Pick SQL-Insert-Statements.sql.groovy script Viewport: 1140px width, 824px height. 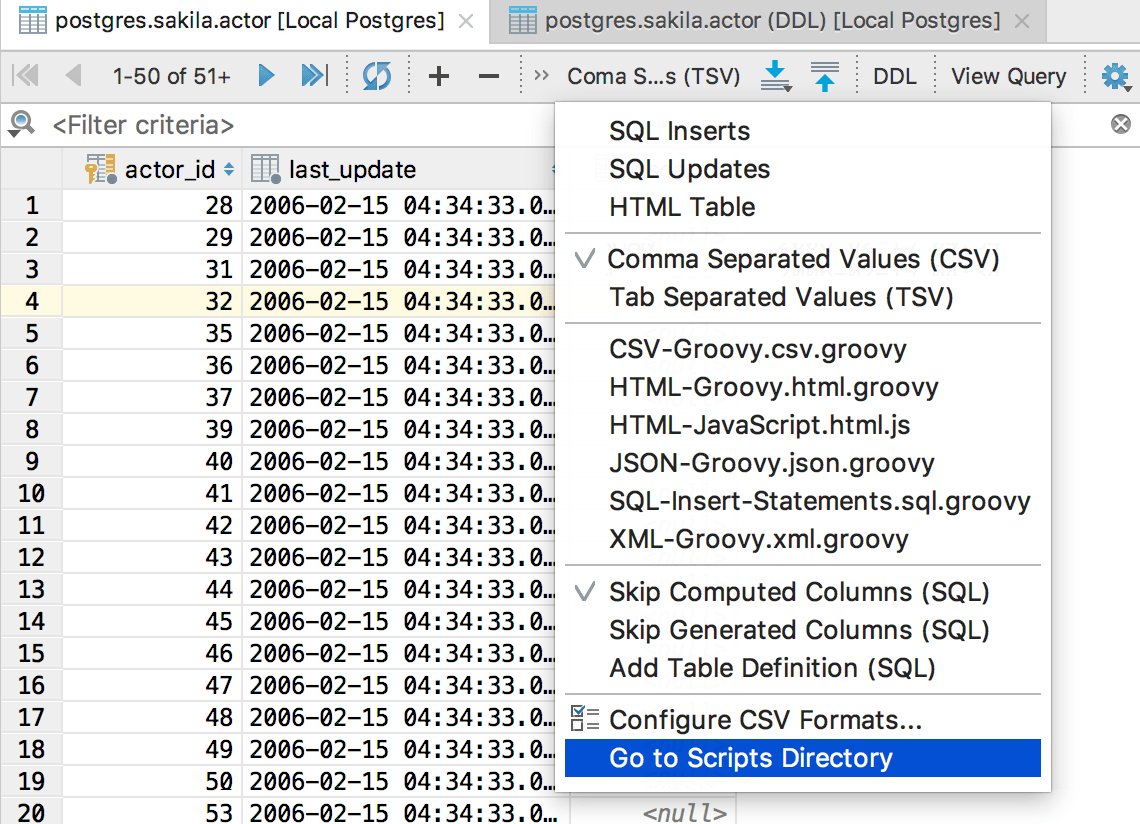803,501
